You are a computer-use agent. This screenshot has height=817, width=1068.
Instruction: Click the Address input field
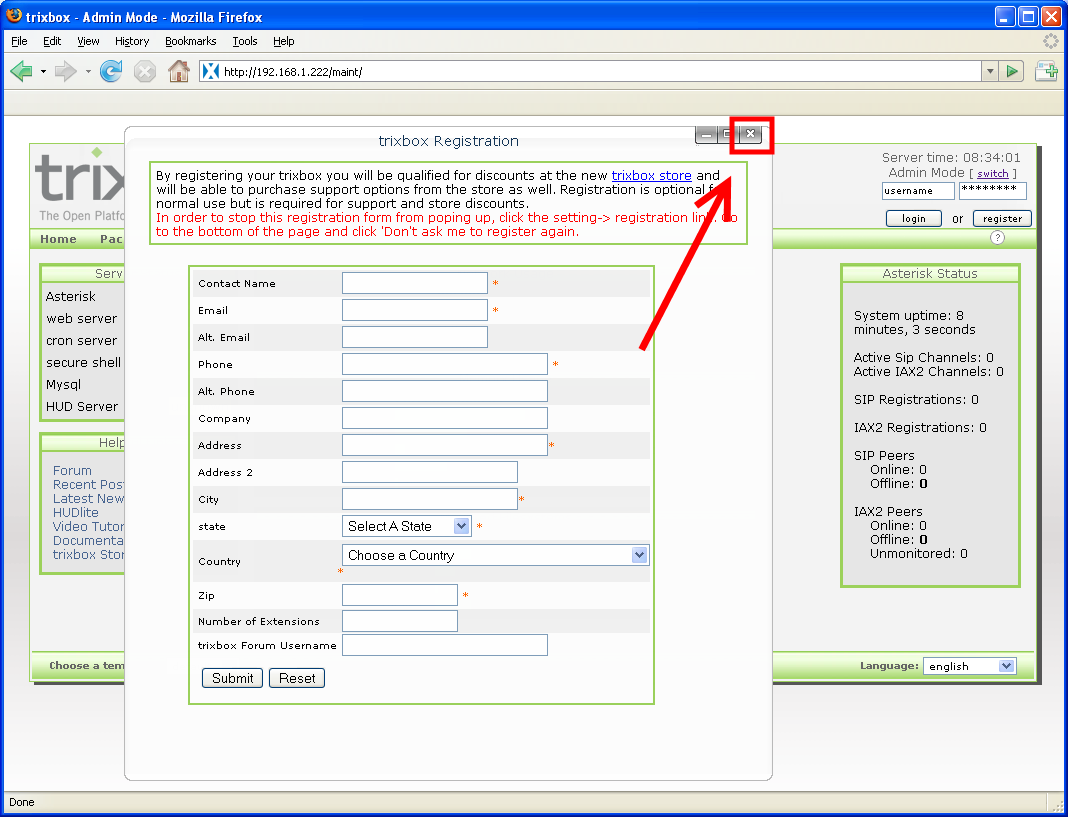pos(445,445)
